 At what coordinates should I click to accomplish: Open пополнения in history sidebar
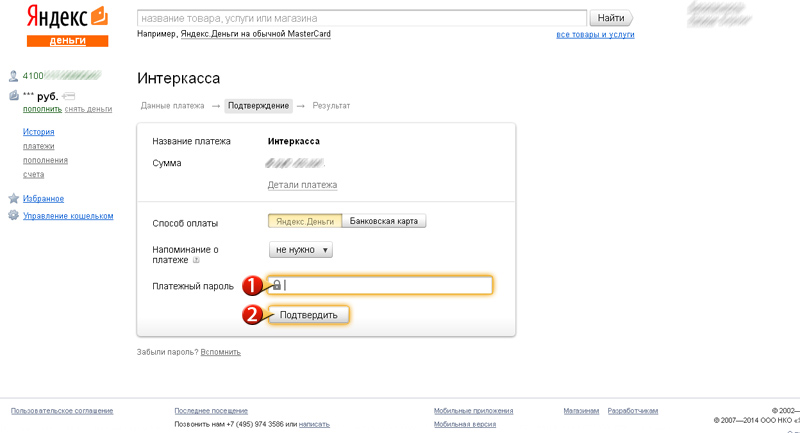tap(45, 160)
